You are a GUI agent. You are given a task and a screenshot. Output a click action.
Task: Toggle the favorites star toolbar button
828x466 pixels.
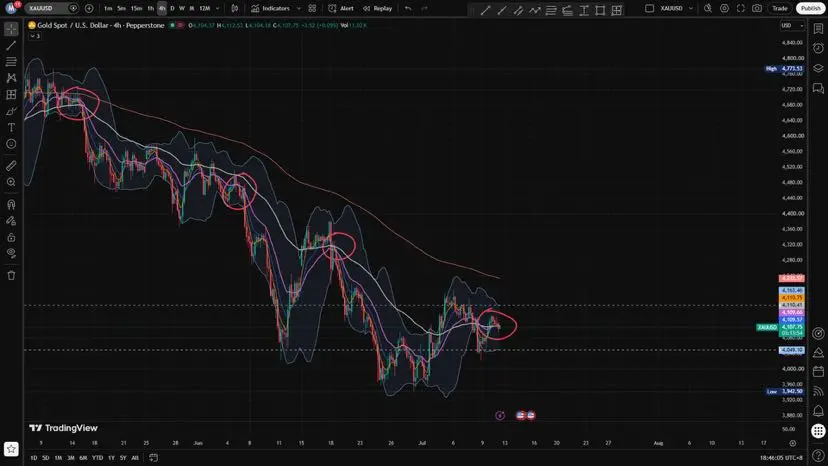point(11,449)
